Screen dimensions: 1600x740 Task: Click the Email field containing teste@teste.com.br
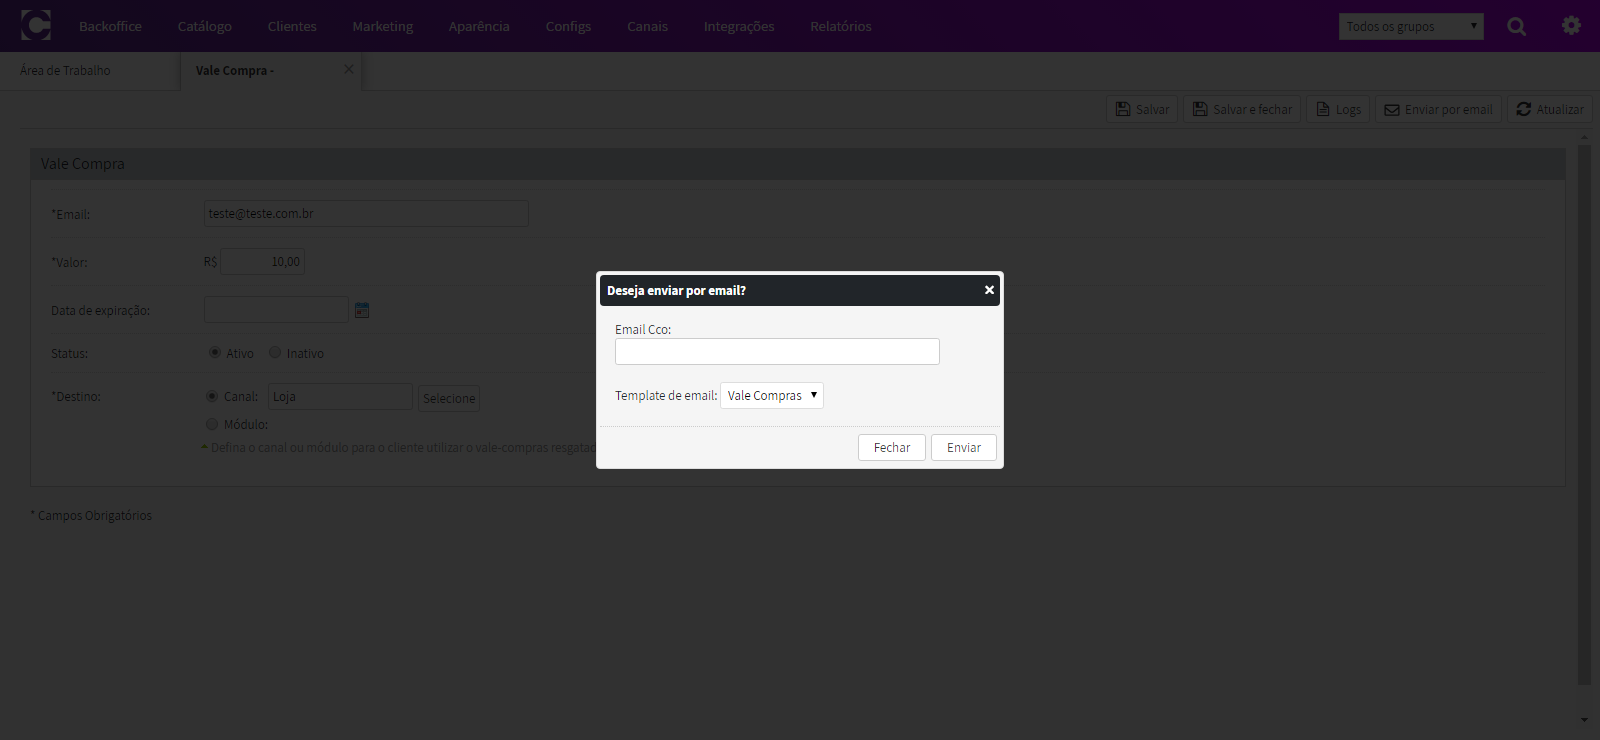366,213
